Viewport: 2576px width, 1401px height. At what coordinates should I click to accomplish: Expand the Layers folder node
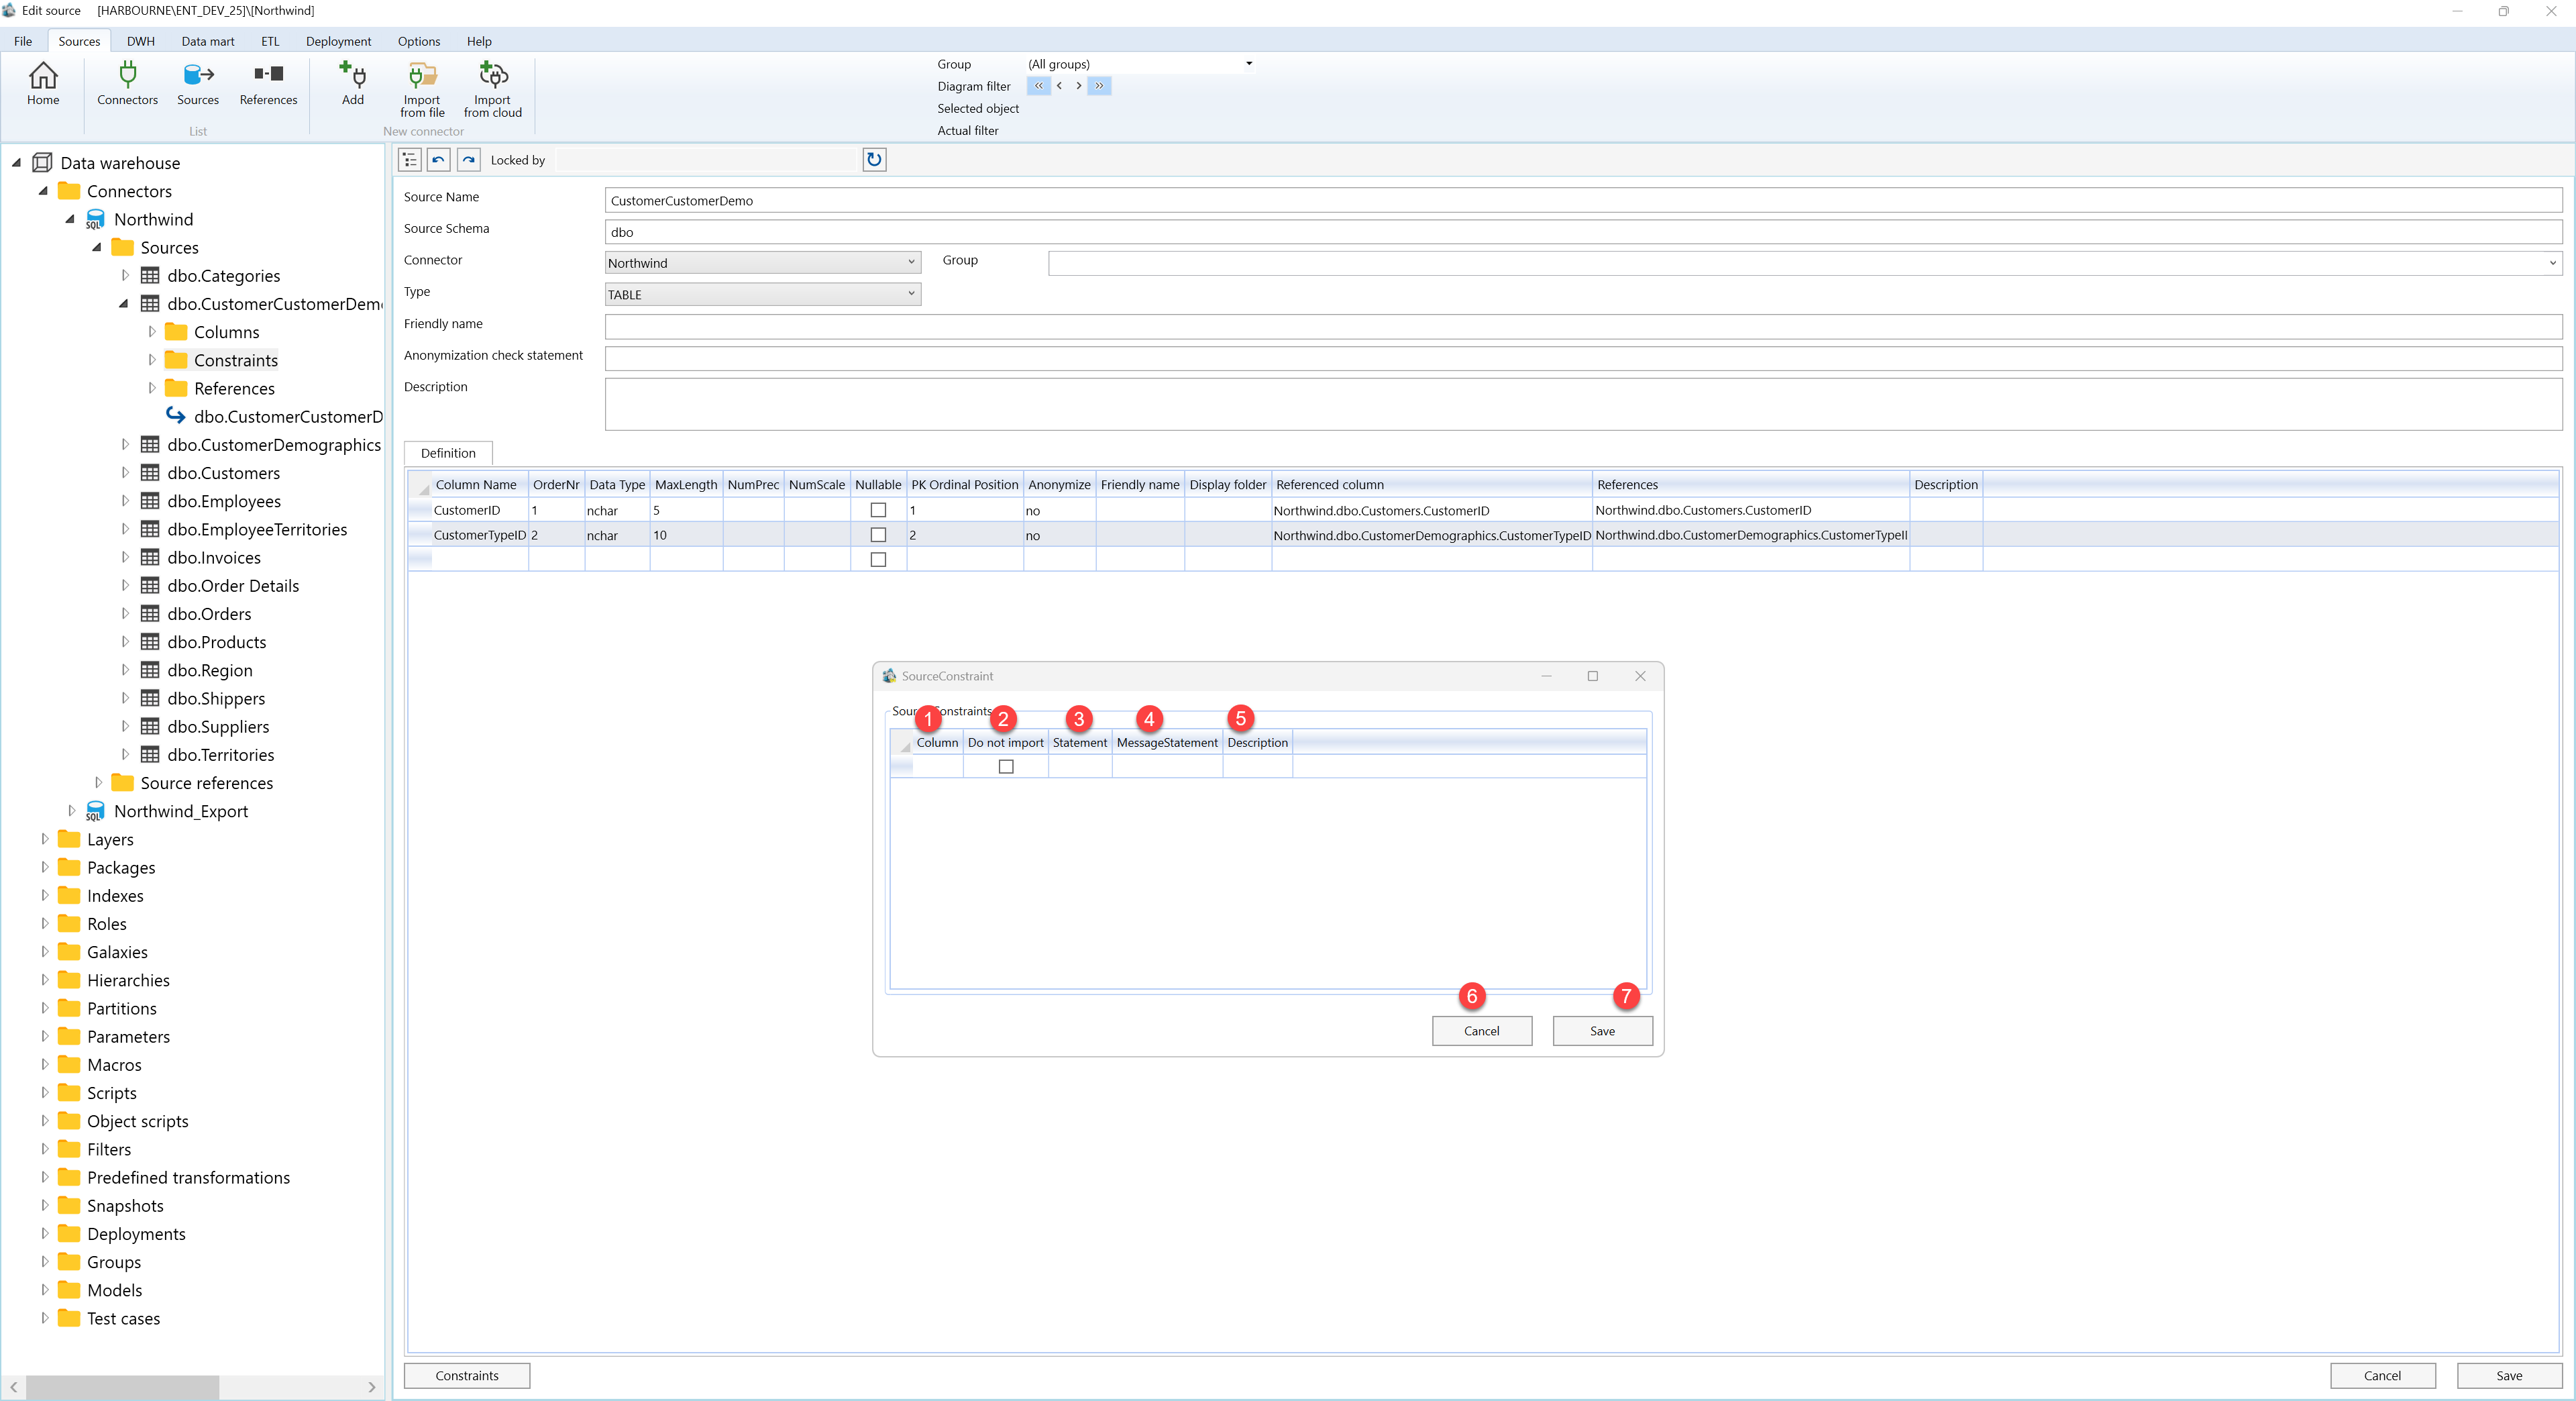point(44,839)
